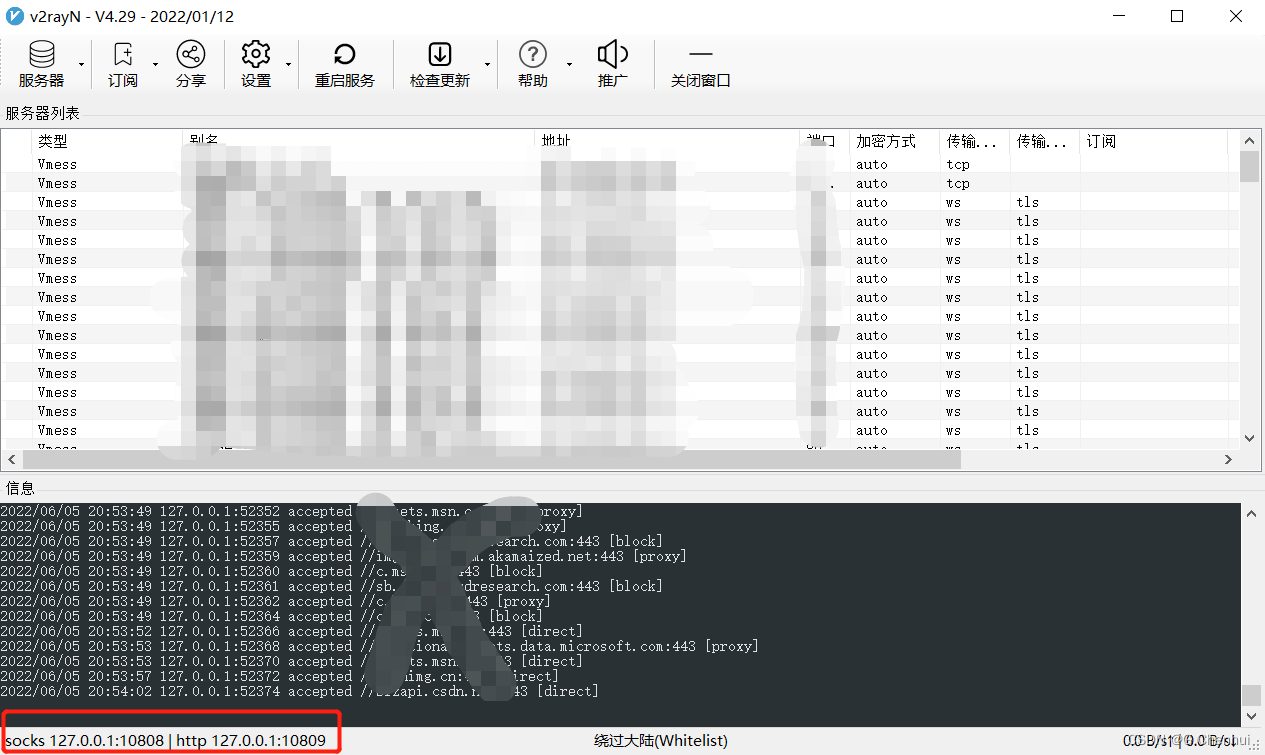1265x755 pixels.
Task: Click the 信息 log panel label
Action: [x=20, y=488]
